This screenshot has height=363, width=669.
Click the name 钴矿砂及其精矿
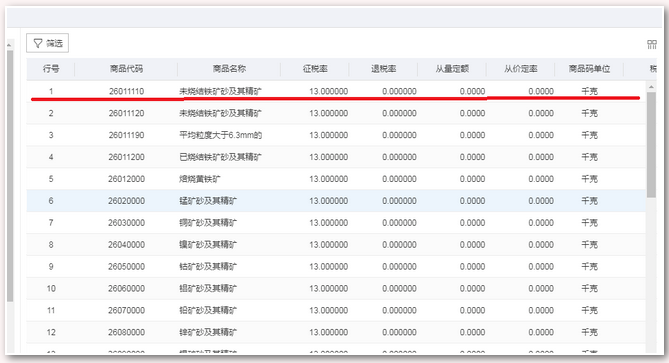click(x=208, y=267)
